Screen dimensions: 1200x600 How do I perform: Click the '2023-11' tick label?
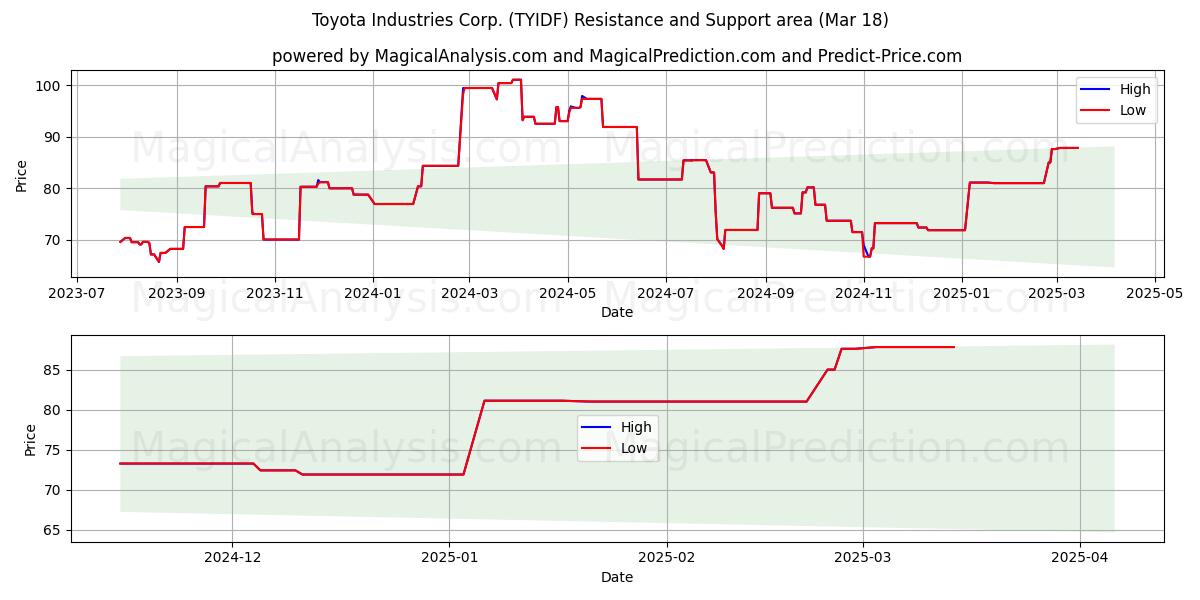275,293
